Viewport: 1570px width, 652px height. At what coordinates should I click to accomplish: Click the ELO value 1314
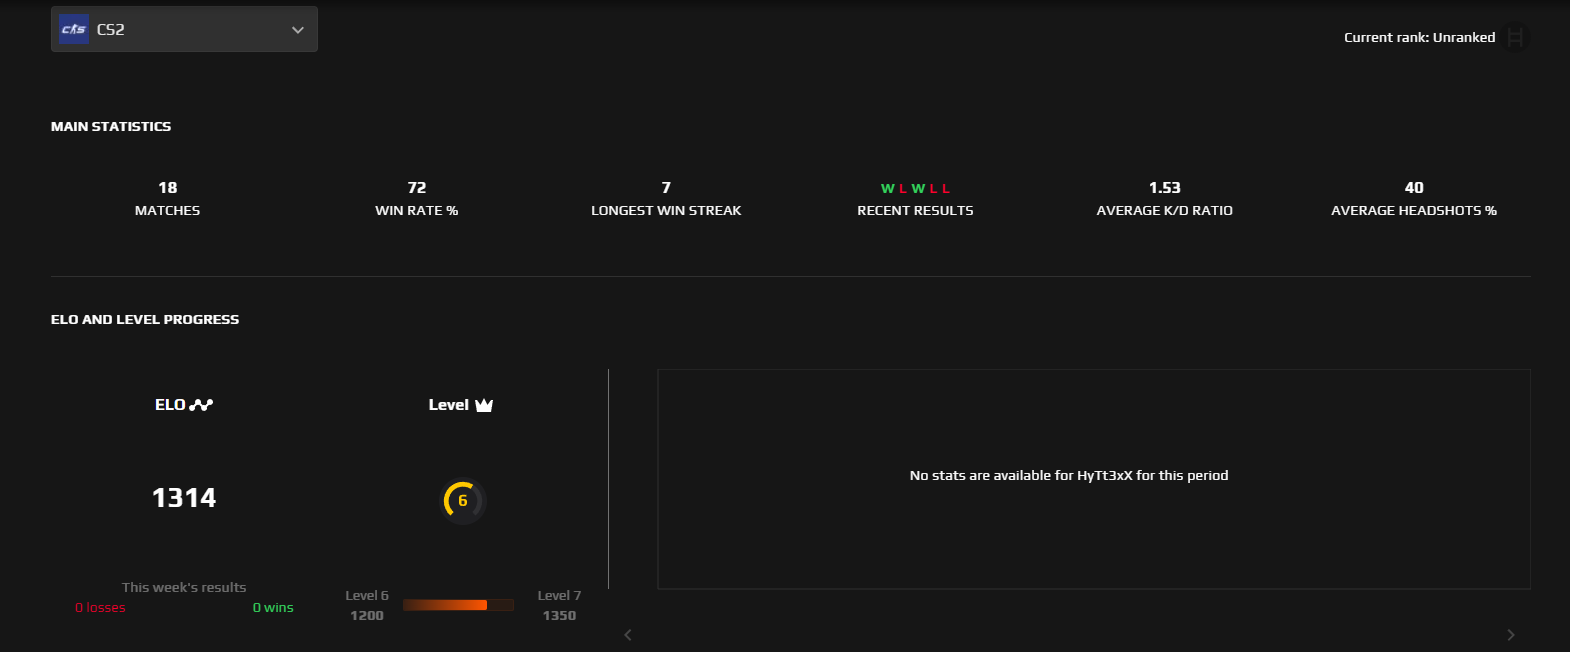pos(184,498)
